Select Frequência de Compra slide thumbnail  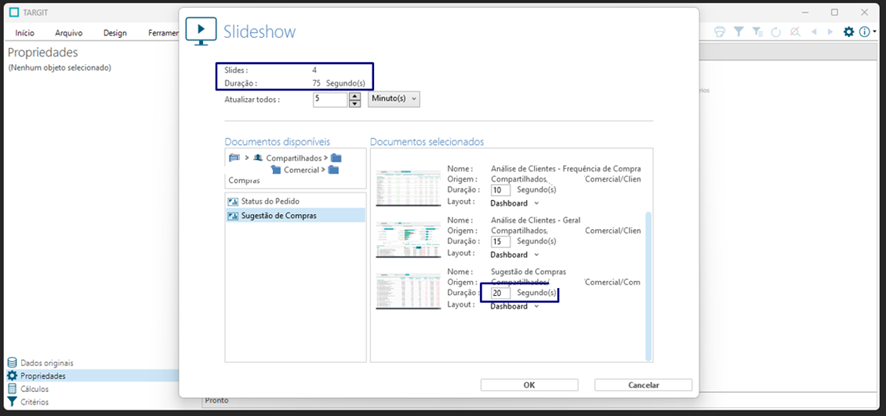pyautogui.click(x=409, y=187)
